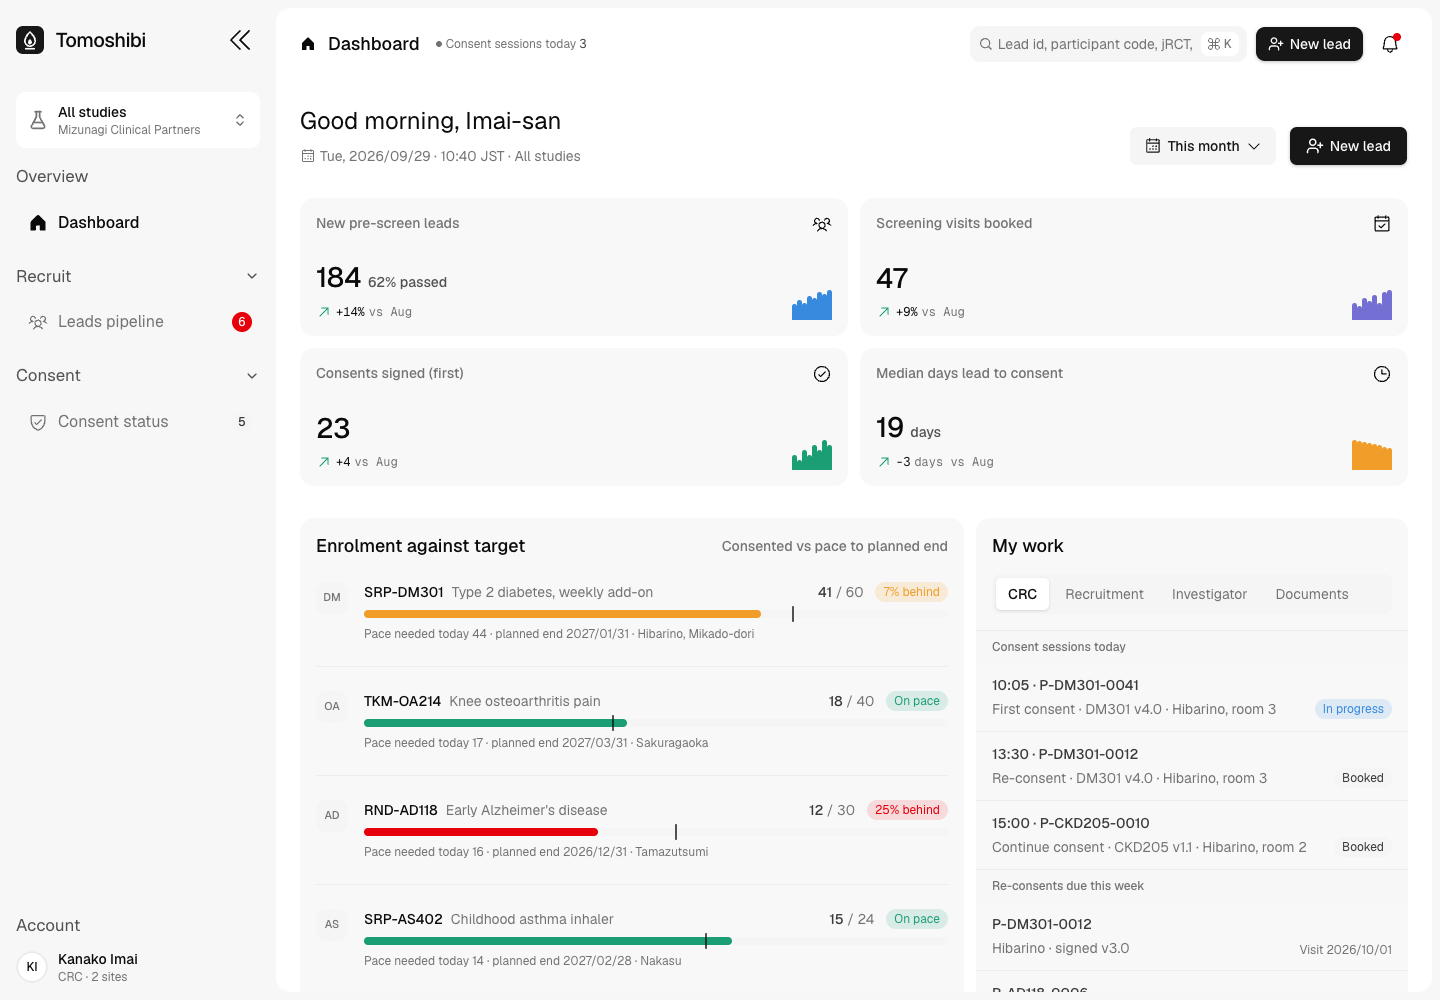Open the 13:30 P-DM301-0012 session
The width and height of the screenshot is (1440, 1000).
click(x=1192, y=766)
